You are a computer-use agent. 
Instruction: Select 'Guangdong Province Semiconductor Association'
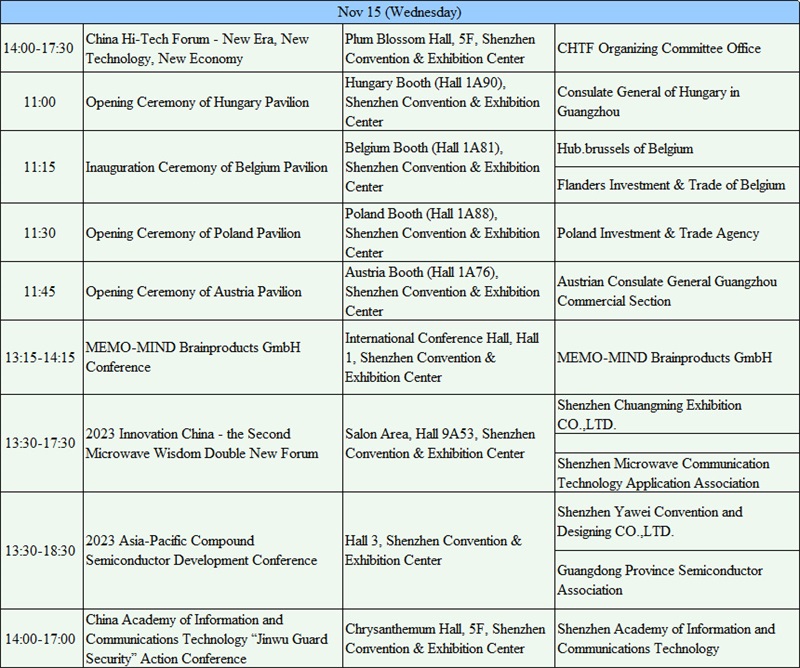point(677,580)
